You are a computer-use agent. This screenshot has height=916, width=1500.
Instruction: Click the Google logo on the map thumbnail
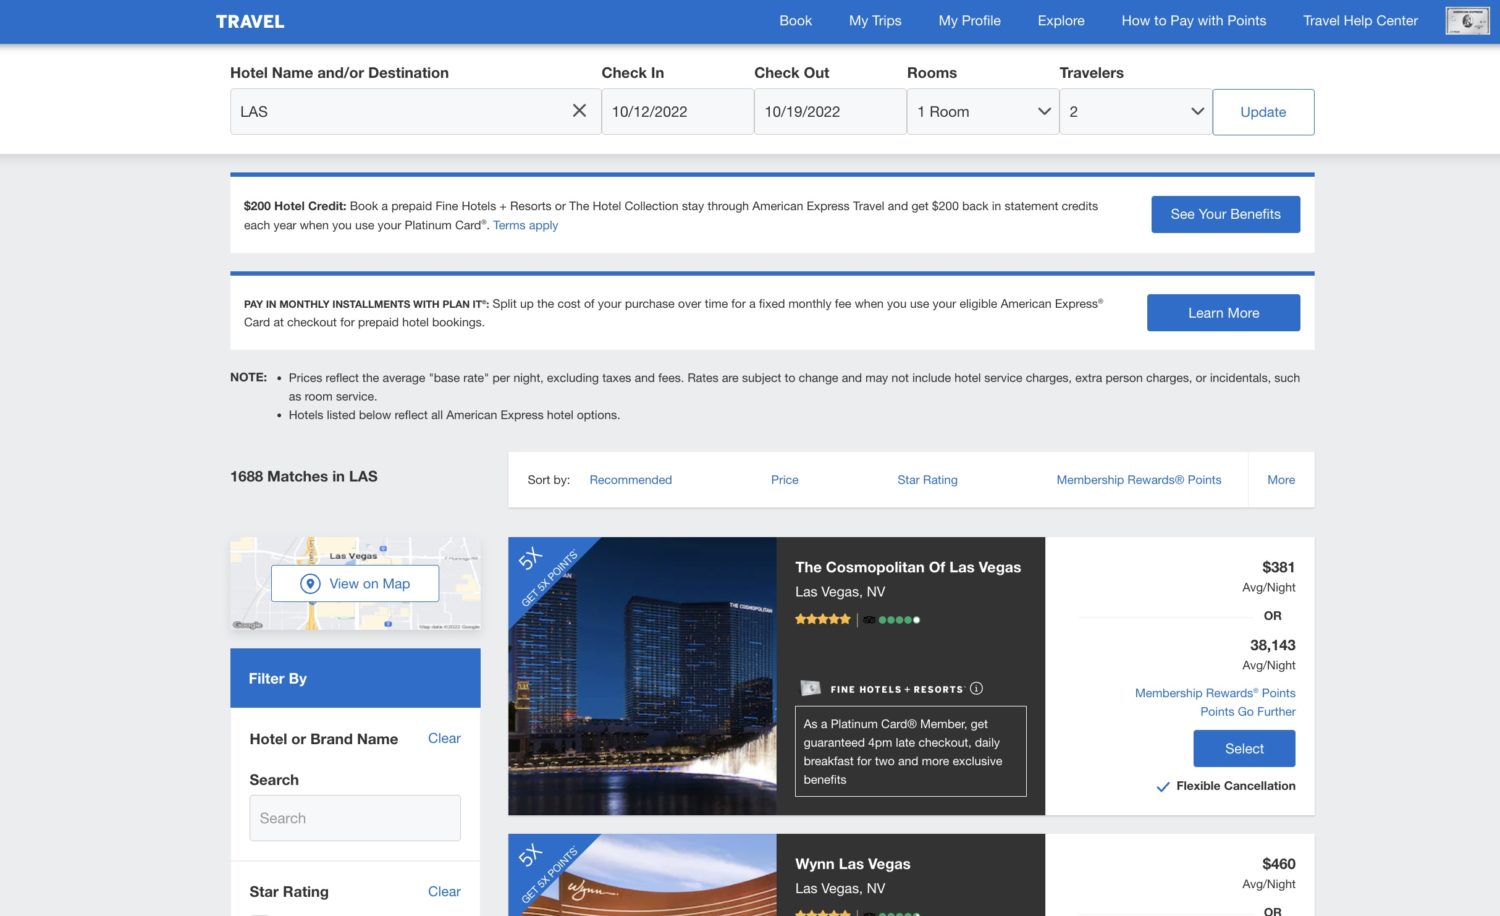[x=246, y=625]
